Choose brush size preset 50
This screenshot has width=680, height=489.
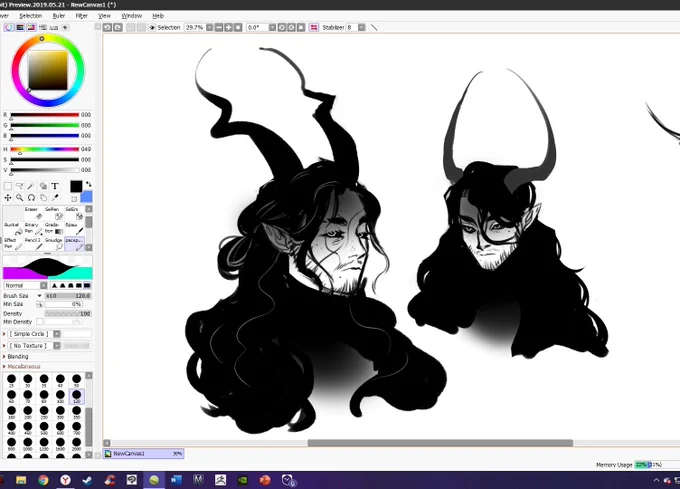point(76,381)
